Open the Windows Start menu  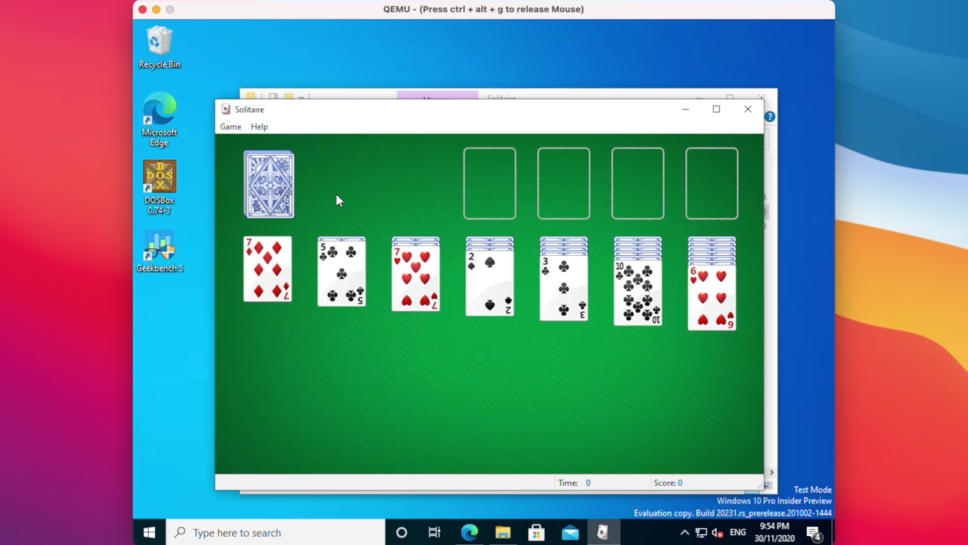149,532
